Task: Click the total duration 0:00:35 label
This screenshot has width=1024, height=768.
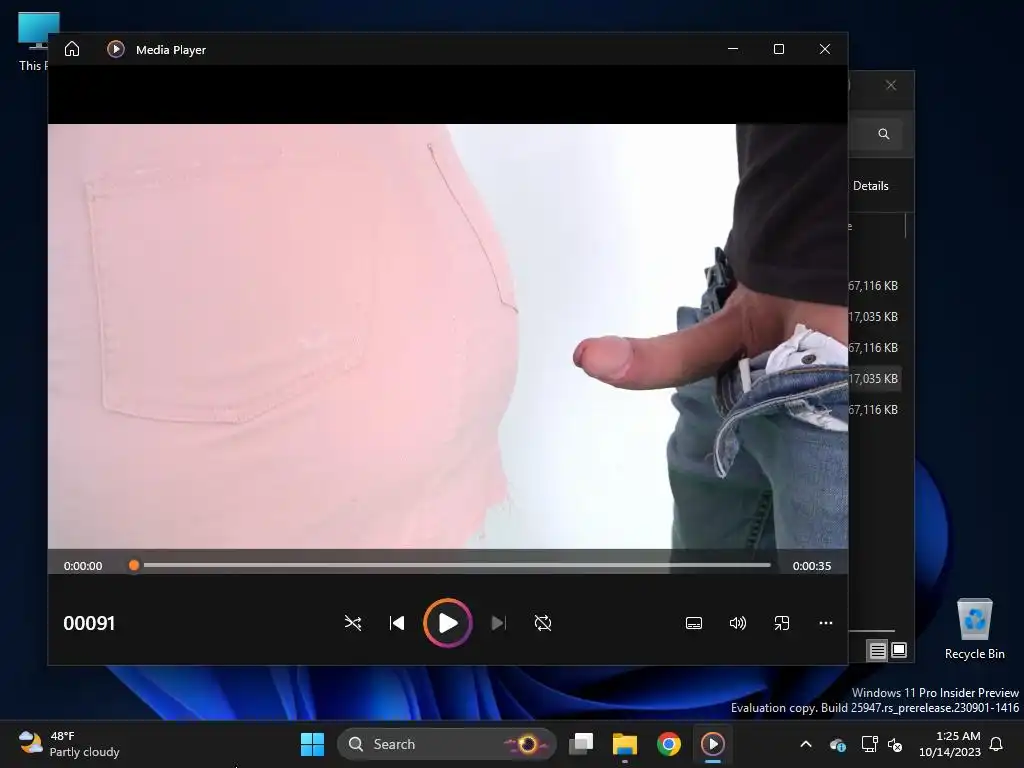Action: 812,566
